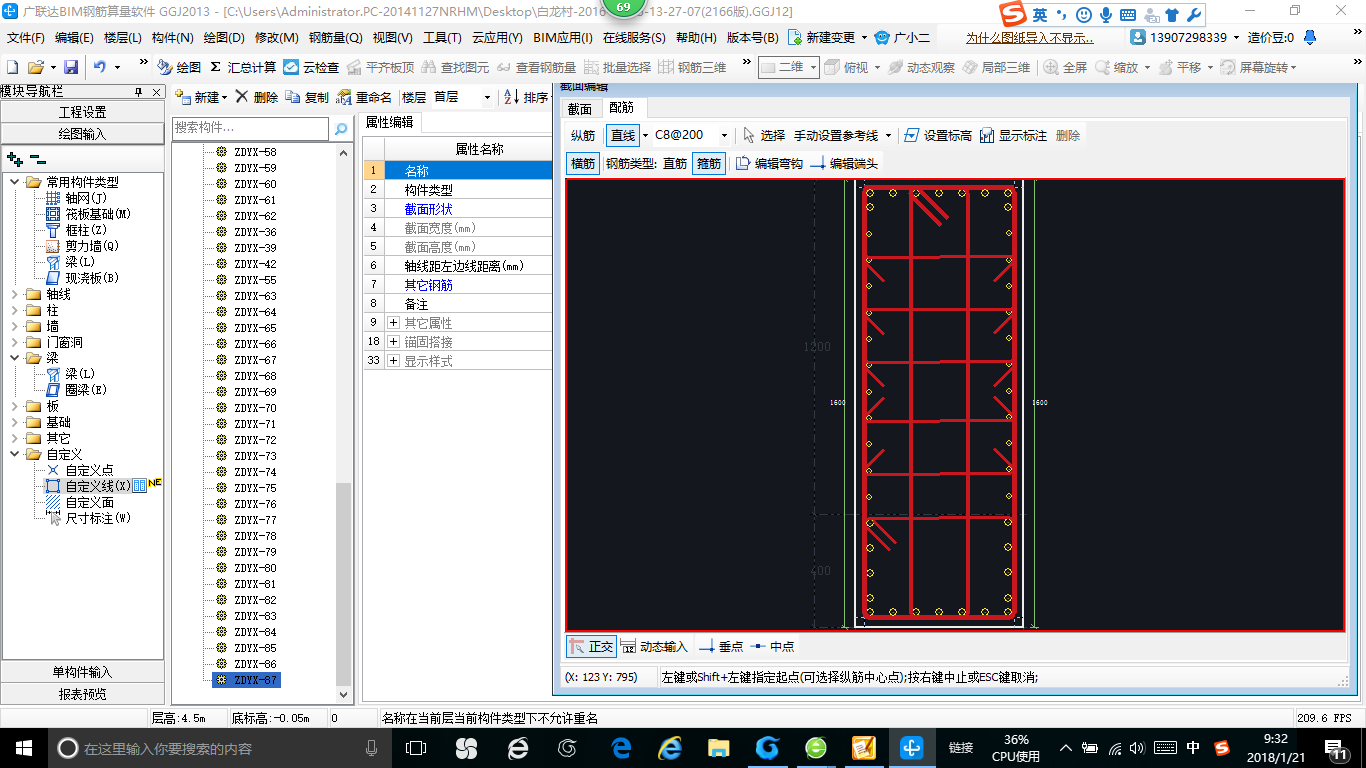
Task: Click 编辑弯钩 edit hook tool
Action: click(769, 163)
